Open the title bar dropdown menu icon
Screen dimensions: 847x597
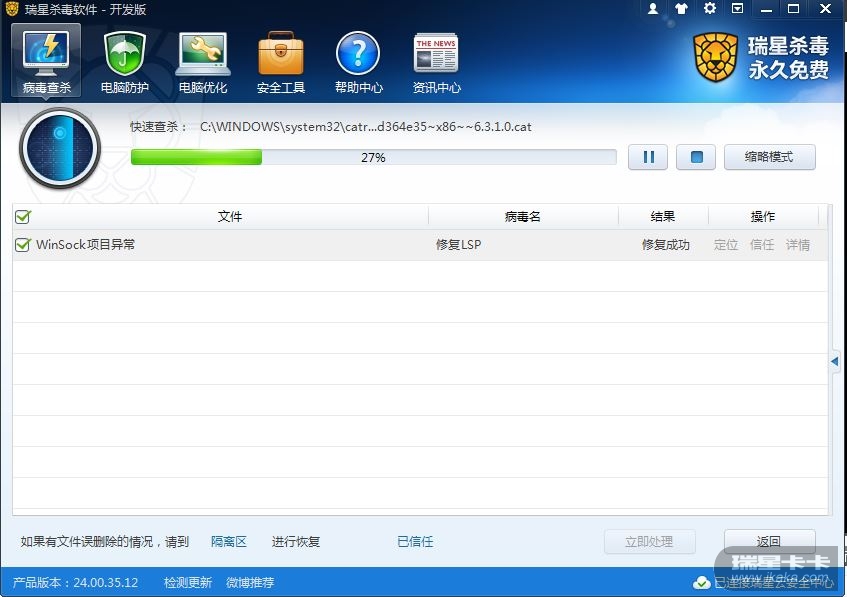tap(737, 9)
